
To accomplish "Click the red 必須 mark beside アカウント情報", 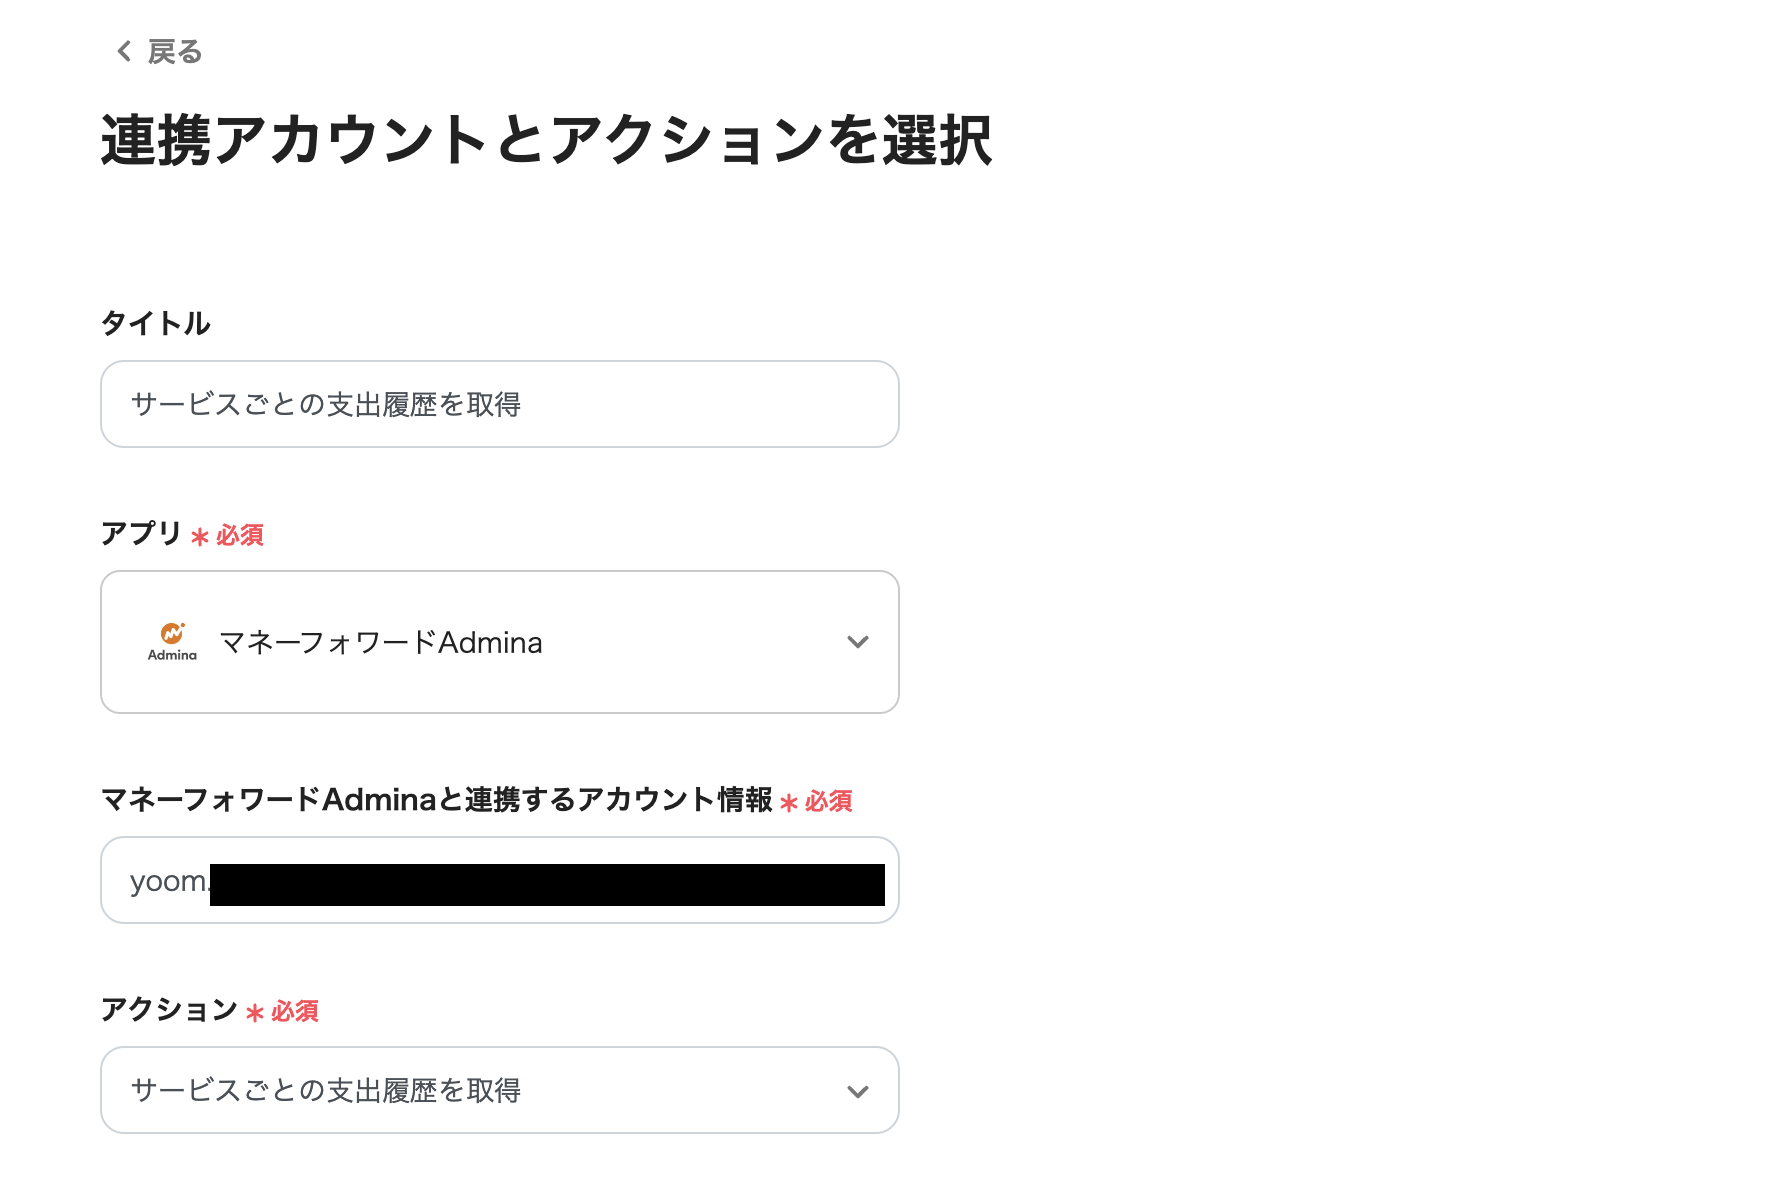I will [x=829, y=802].
